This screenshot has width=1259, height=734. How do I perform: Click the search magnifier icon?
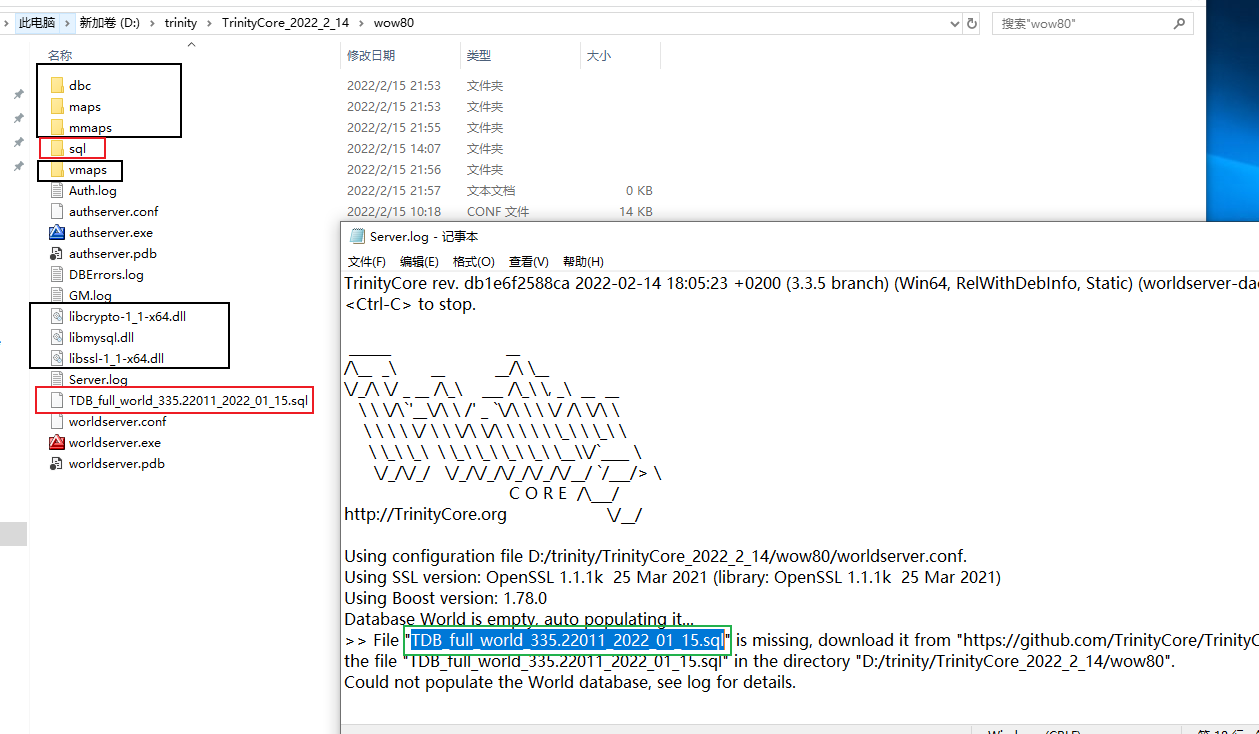1179,23
